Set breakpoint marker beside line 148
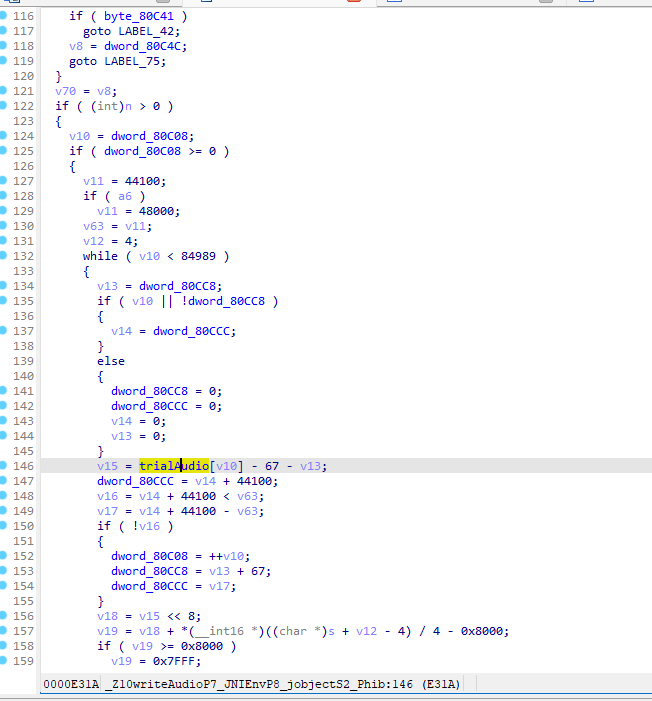Image resolution: width=652 pixels, height=701 pixels. pos(3,495)
